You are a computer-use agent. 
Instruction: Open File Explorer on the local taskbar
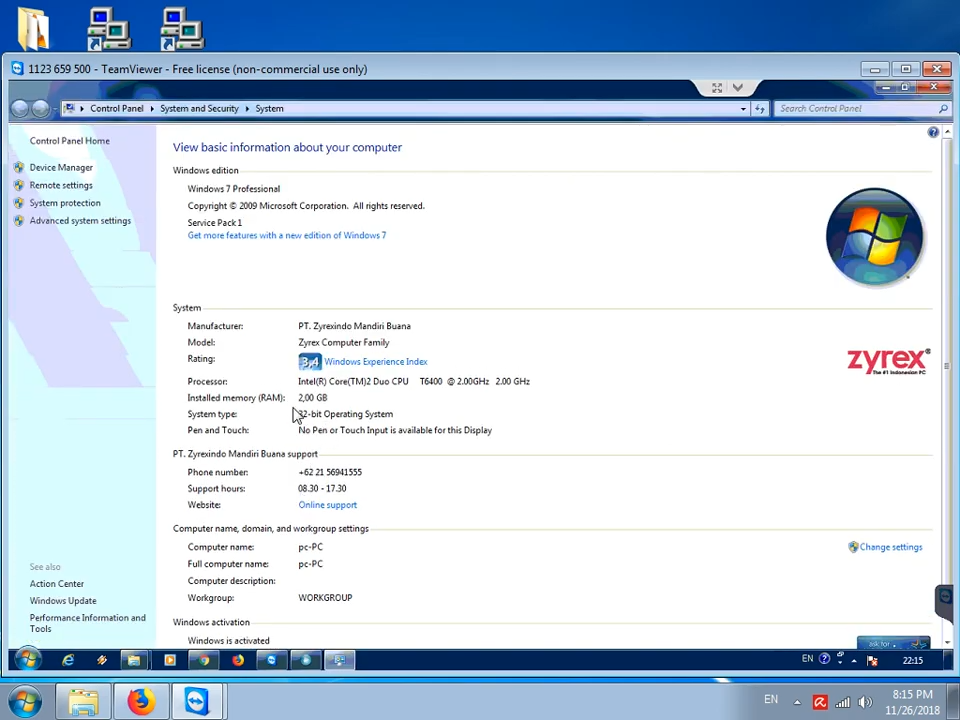tap(84, 701)
